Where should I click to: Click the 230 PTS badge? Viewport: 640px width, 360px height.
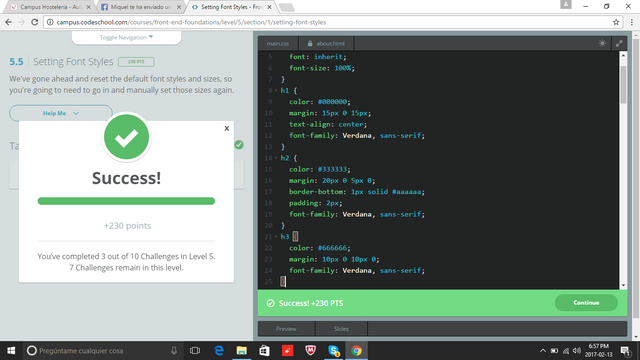point(136,62)
